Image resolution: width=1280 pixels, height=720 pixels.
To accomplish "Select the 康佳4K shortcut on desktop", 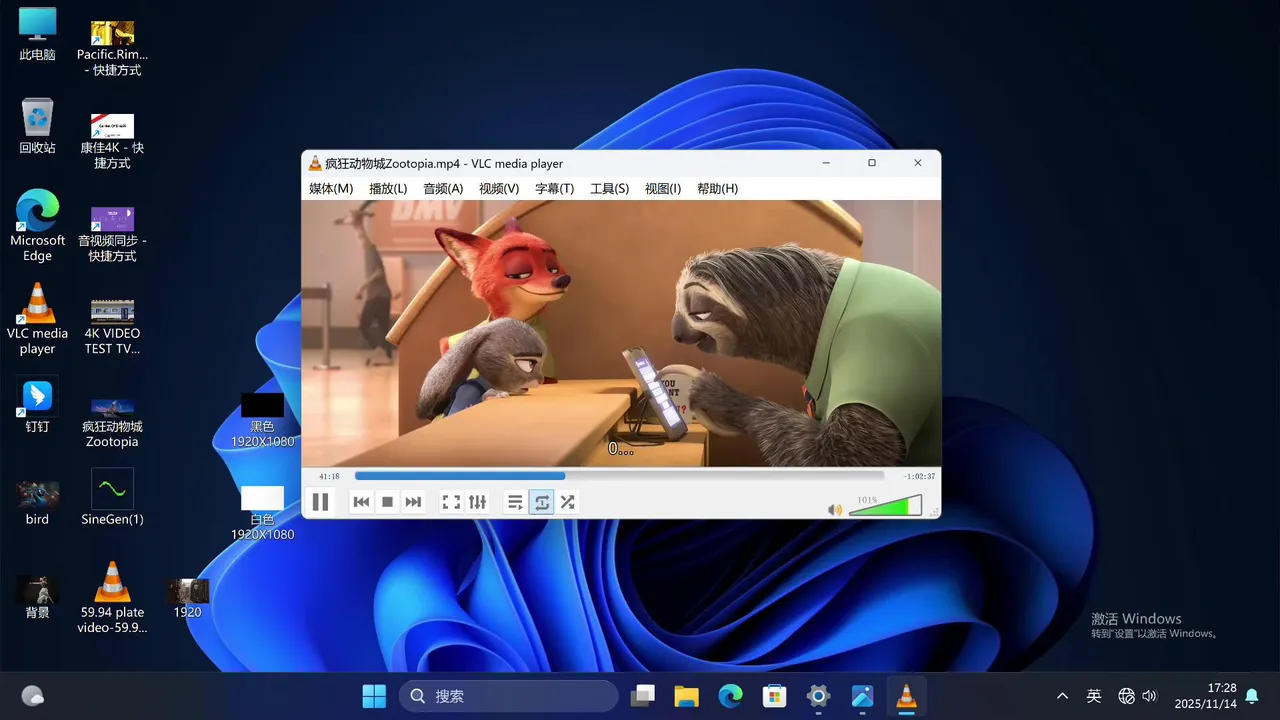I will (112, 140).
